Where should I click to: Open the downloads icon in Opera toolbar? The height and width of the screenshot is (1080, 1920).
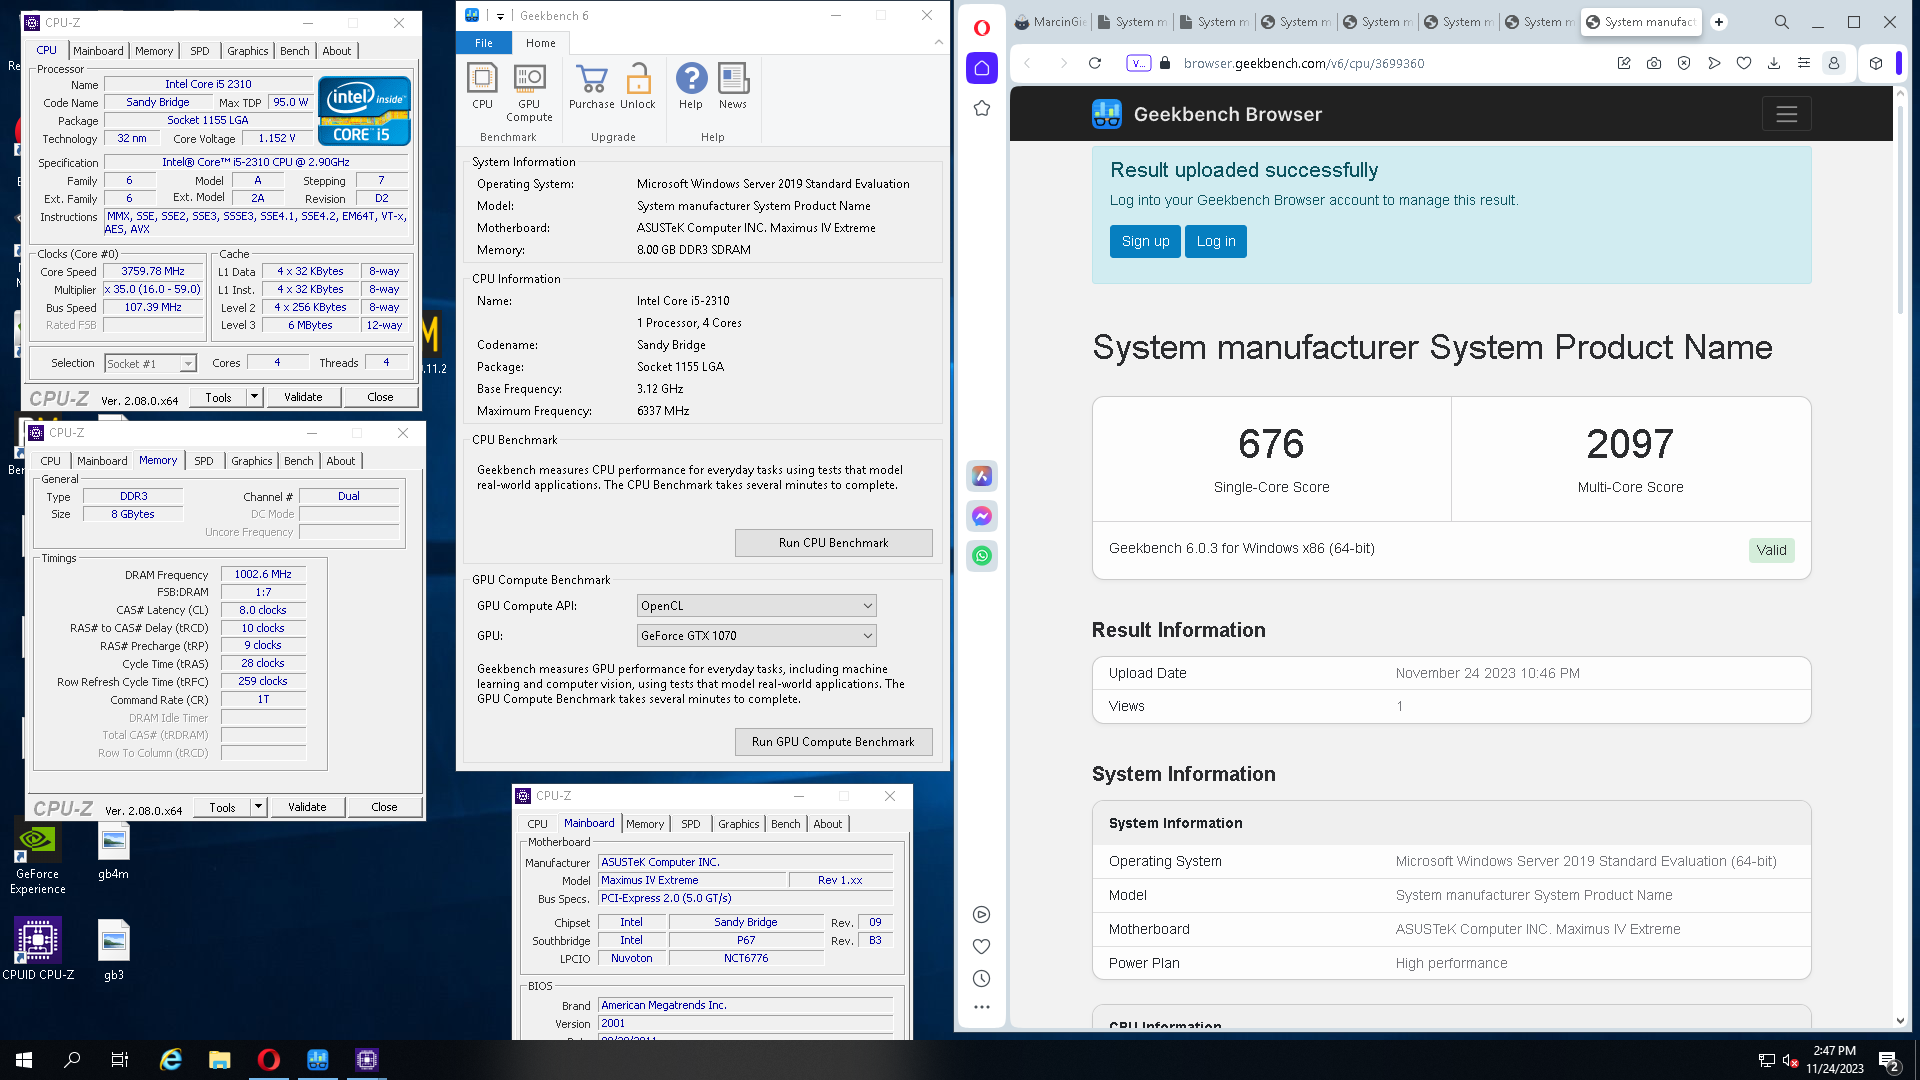pyautogui.click(x=1774, y=63)
